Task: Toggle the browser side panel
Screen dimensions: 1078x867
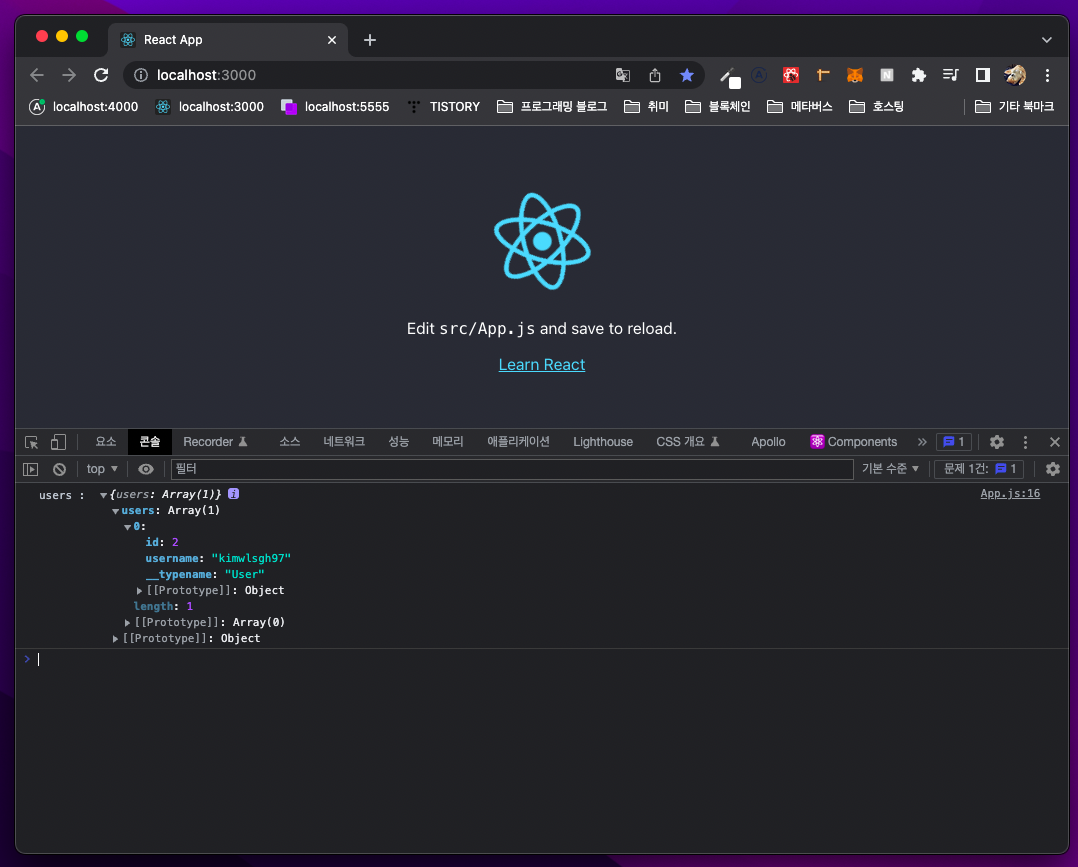Action: [x=982, y=75]
